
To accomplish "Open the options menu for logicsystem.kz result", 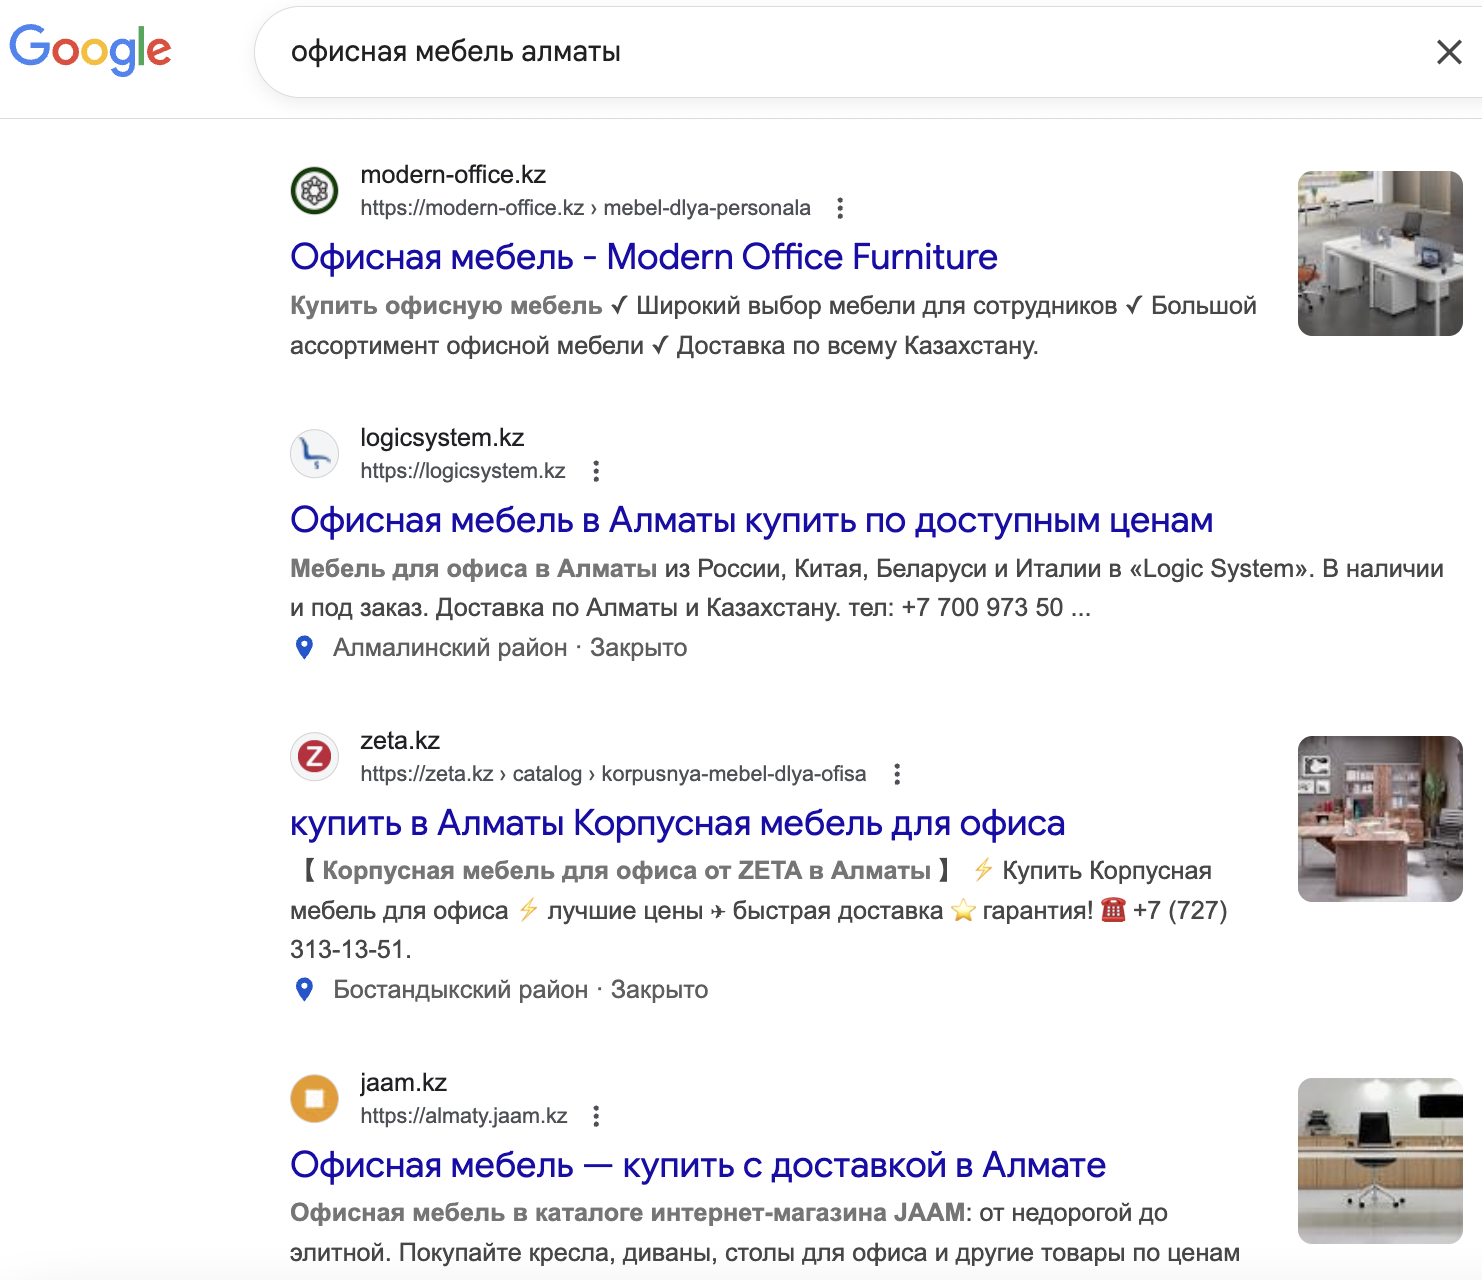I will click(596, 471).
